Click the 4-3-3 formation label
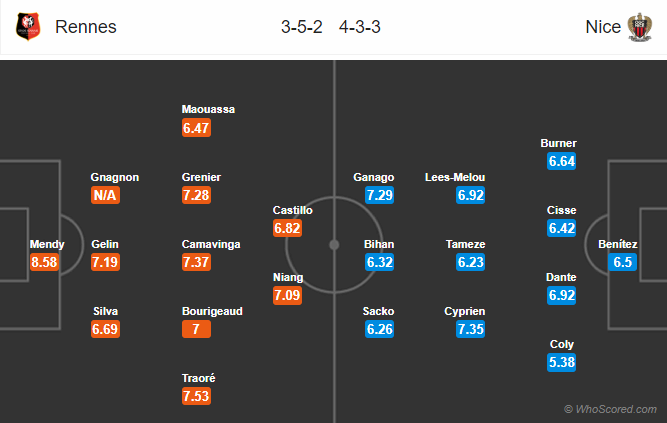Screen dimensions: 667x423 (x=359, y=27)
